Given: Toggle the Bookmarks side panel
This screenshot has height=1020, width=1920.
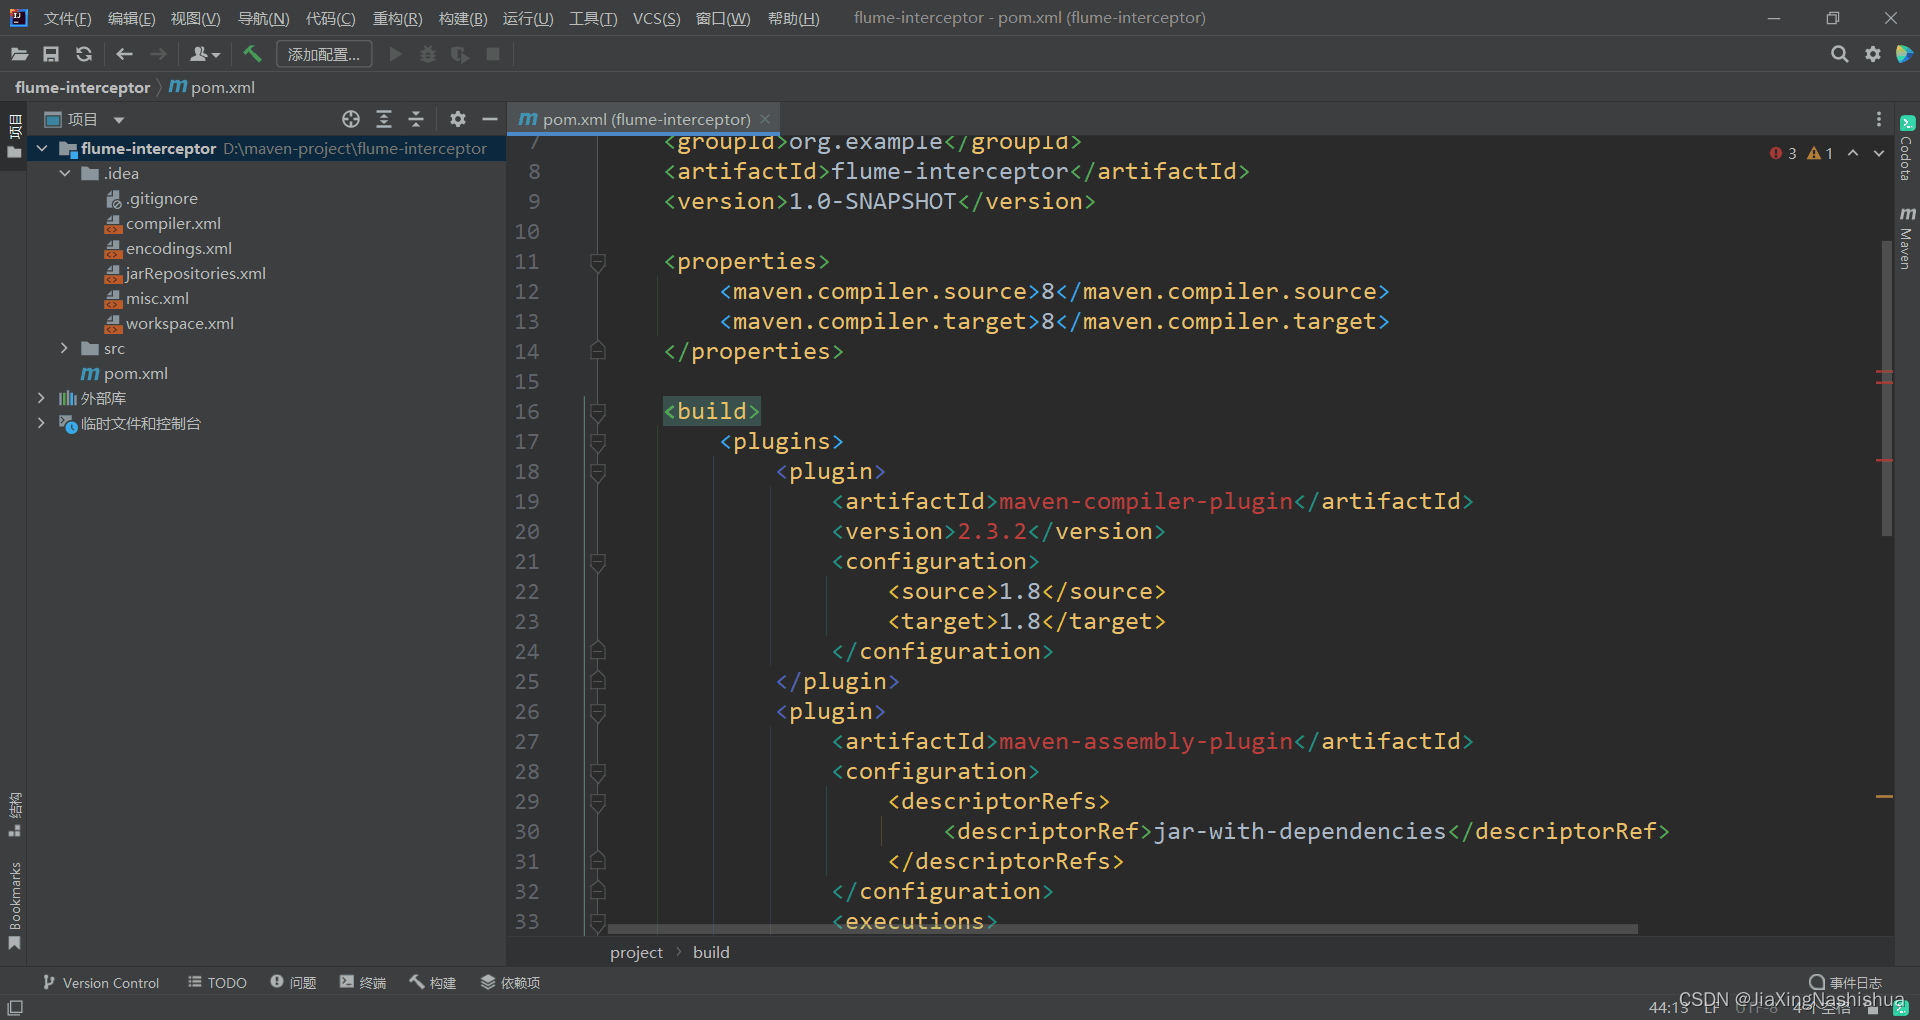Looking at the screenshot, I should click(x=15, y=905).
